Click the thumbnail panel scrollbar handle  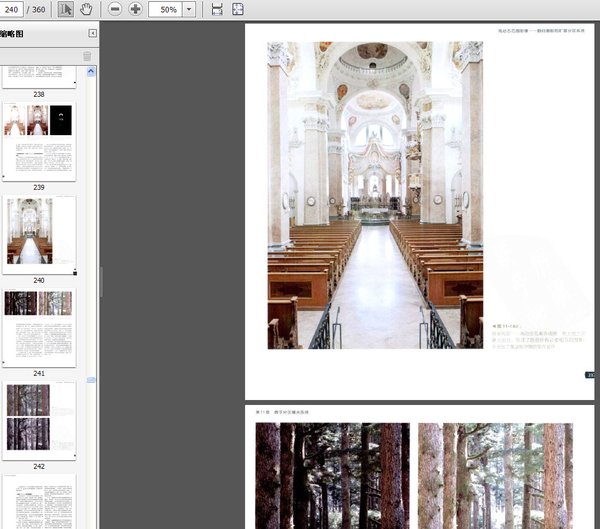91,380
